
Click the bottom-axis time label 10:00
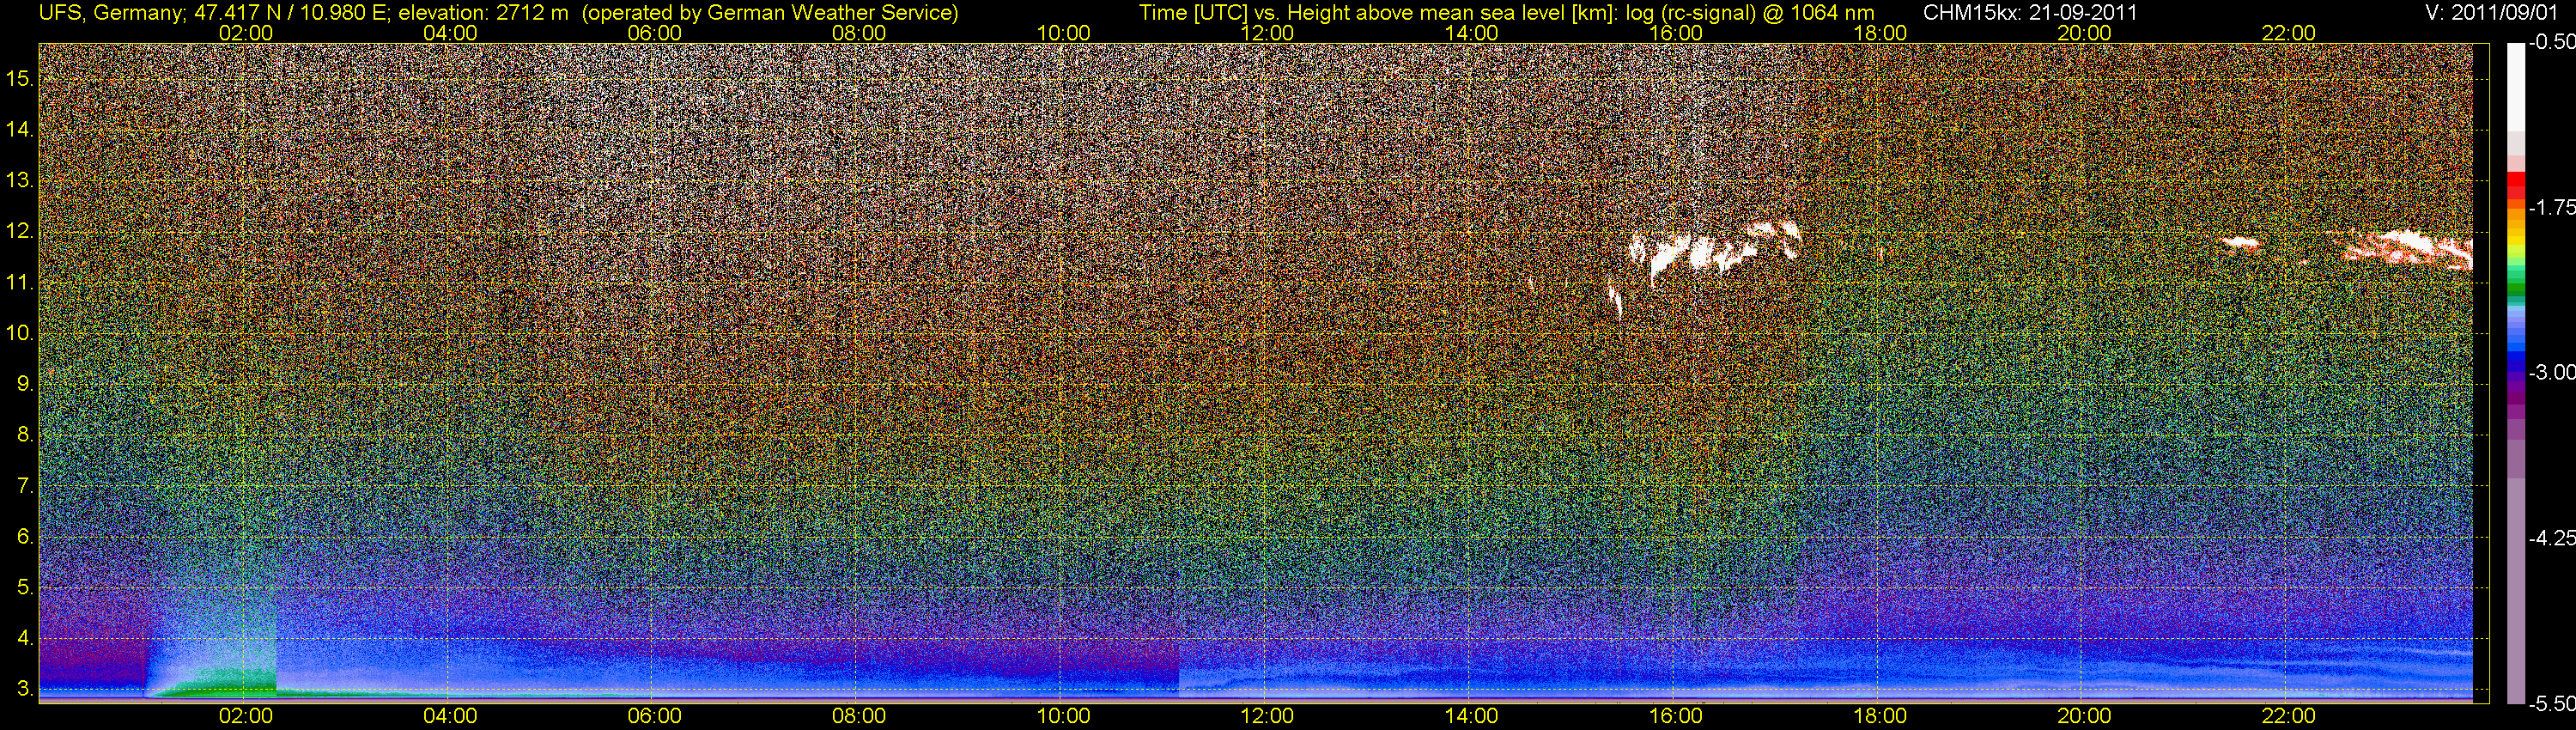pos(1063,716)
